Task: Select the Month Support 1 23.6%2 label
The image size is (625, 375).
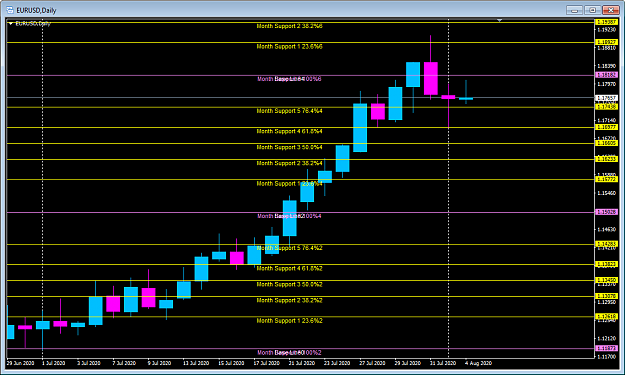Action: 289,321
